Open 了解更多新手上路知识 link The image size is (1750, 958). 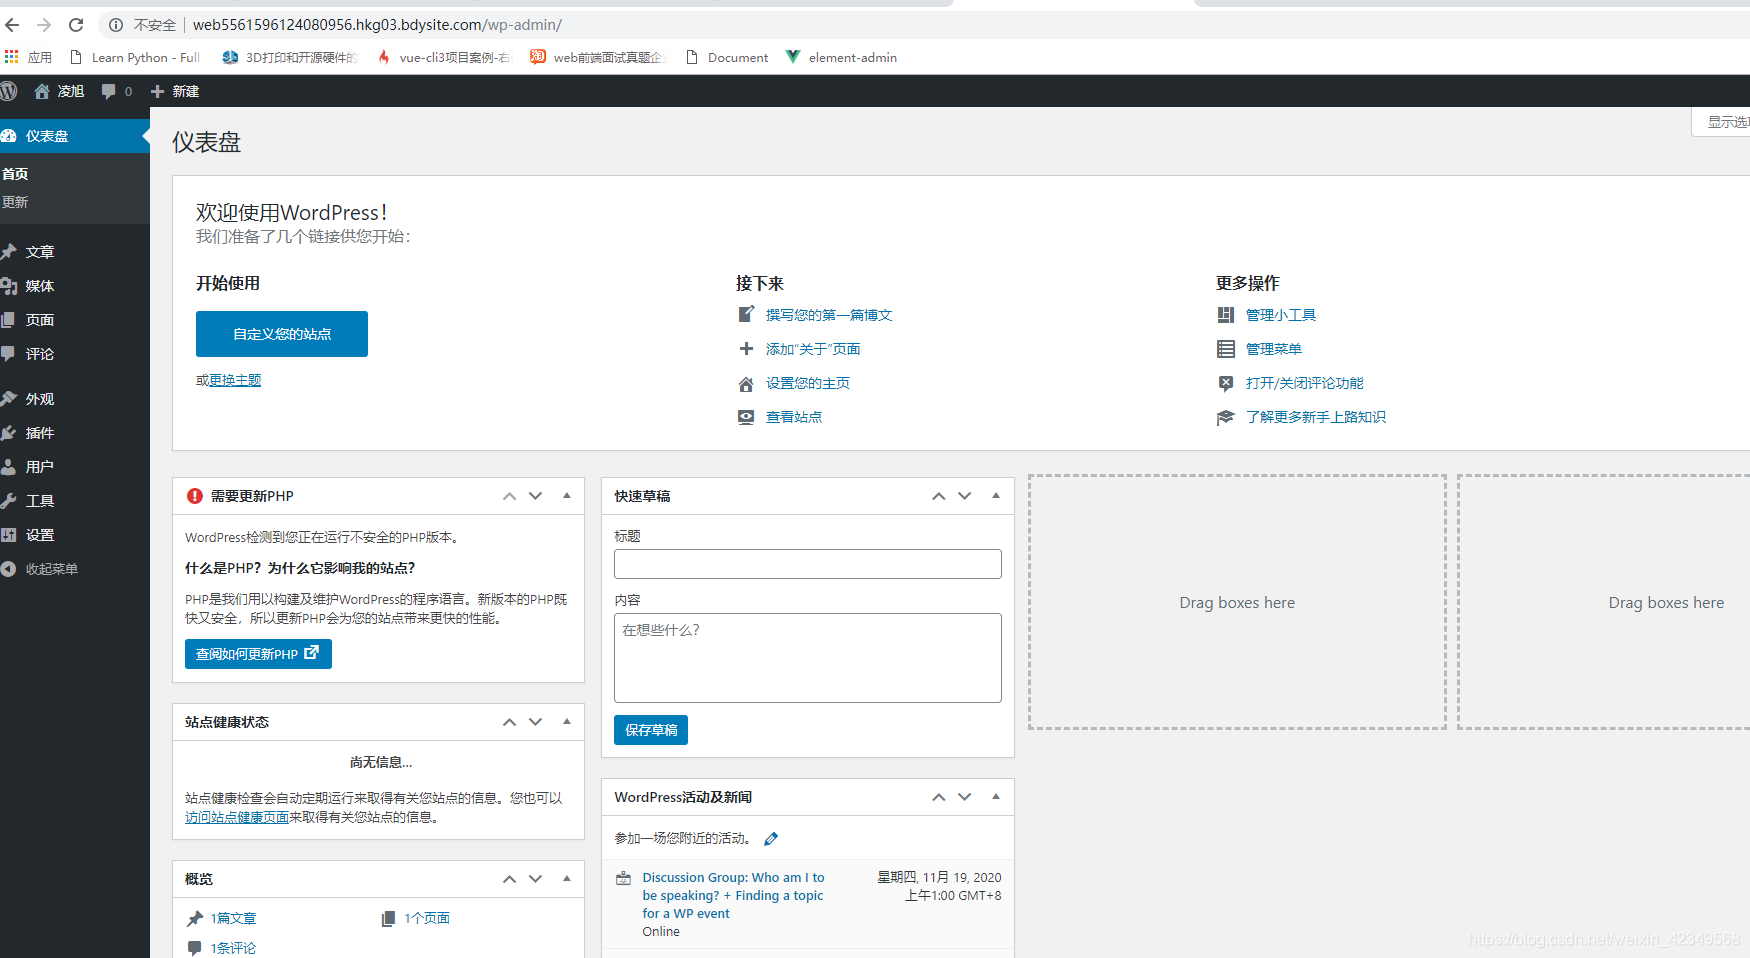pyautogui.click(x=1316, y=417)
